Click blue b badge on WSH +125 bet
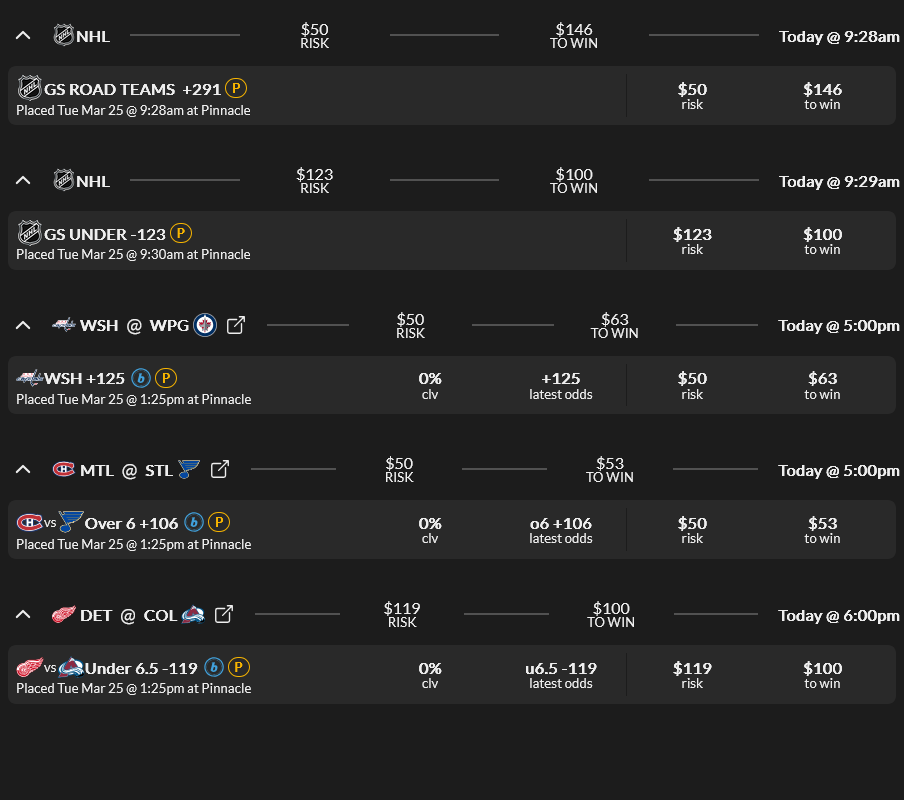The height and width of the screenshot is (800, 904). (141, 378)
